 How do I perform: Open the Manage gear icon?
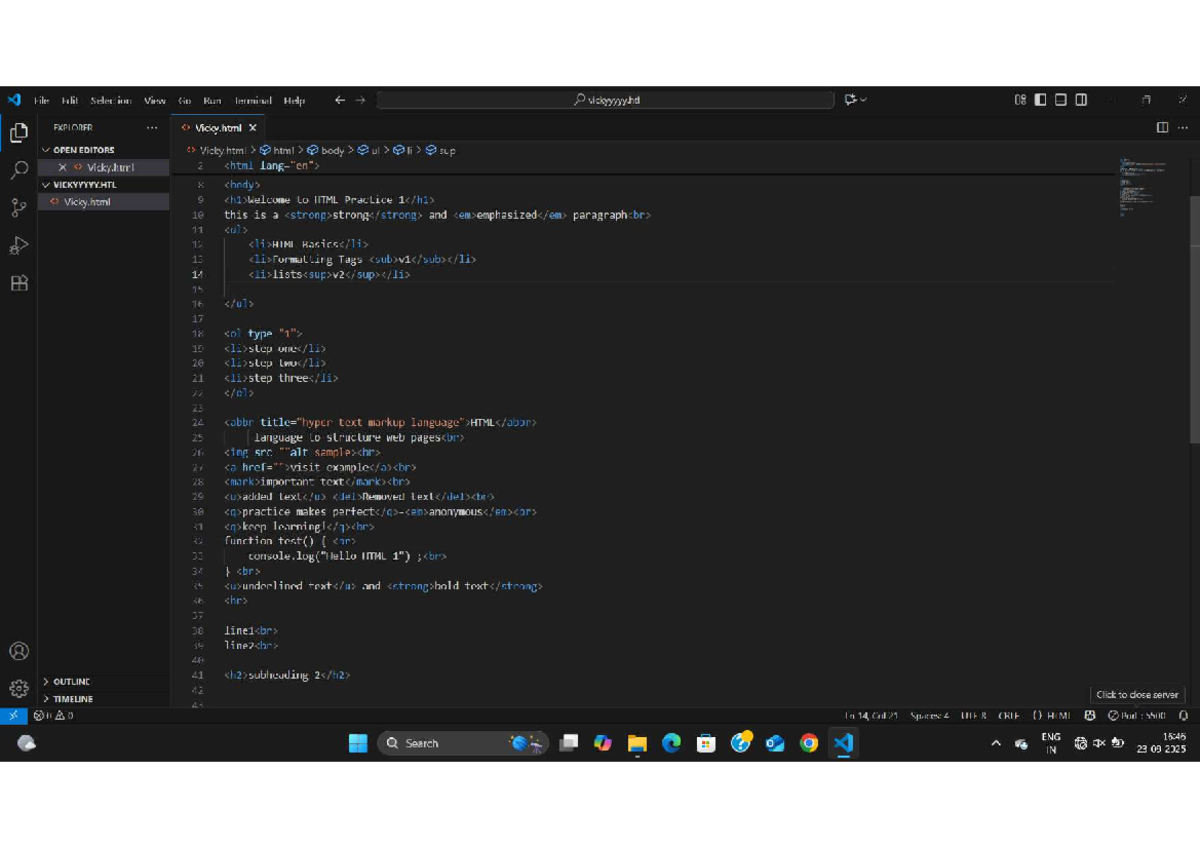18,689
